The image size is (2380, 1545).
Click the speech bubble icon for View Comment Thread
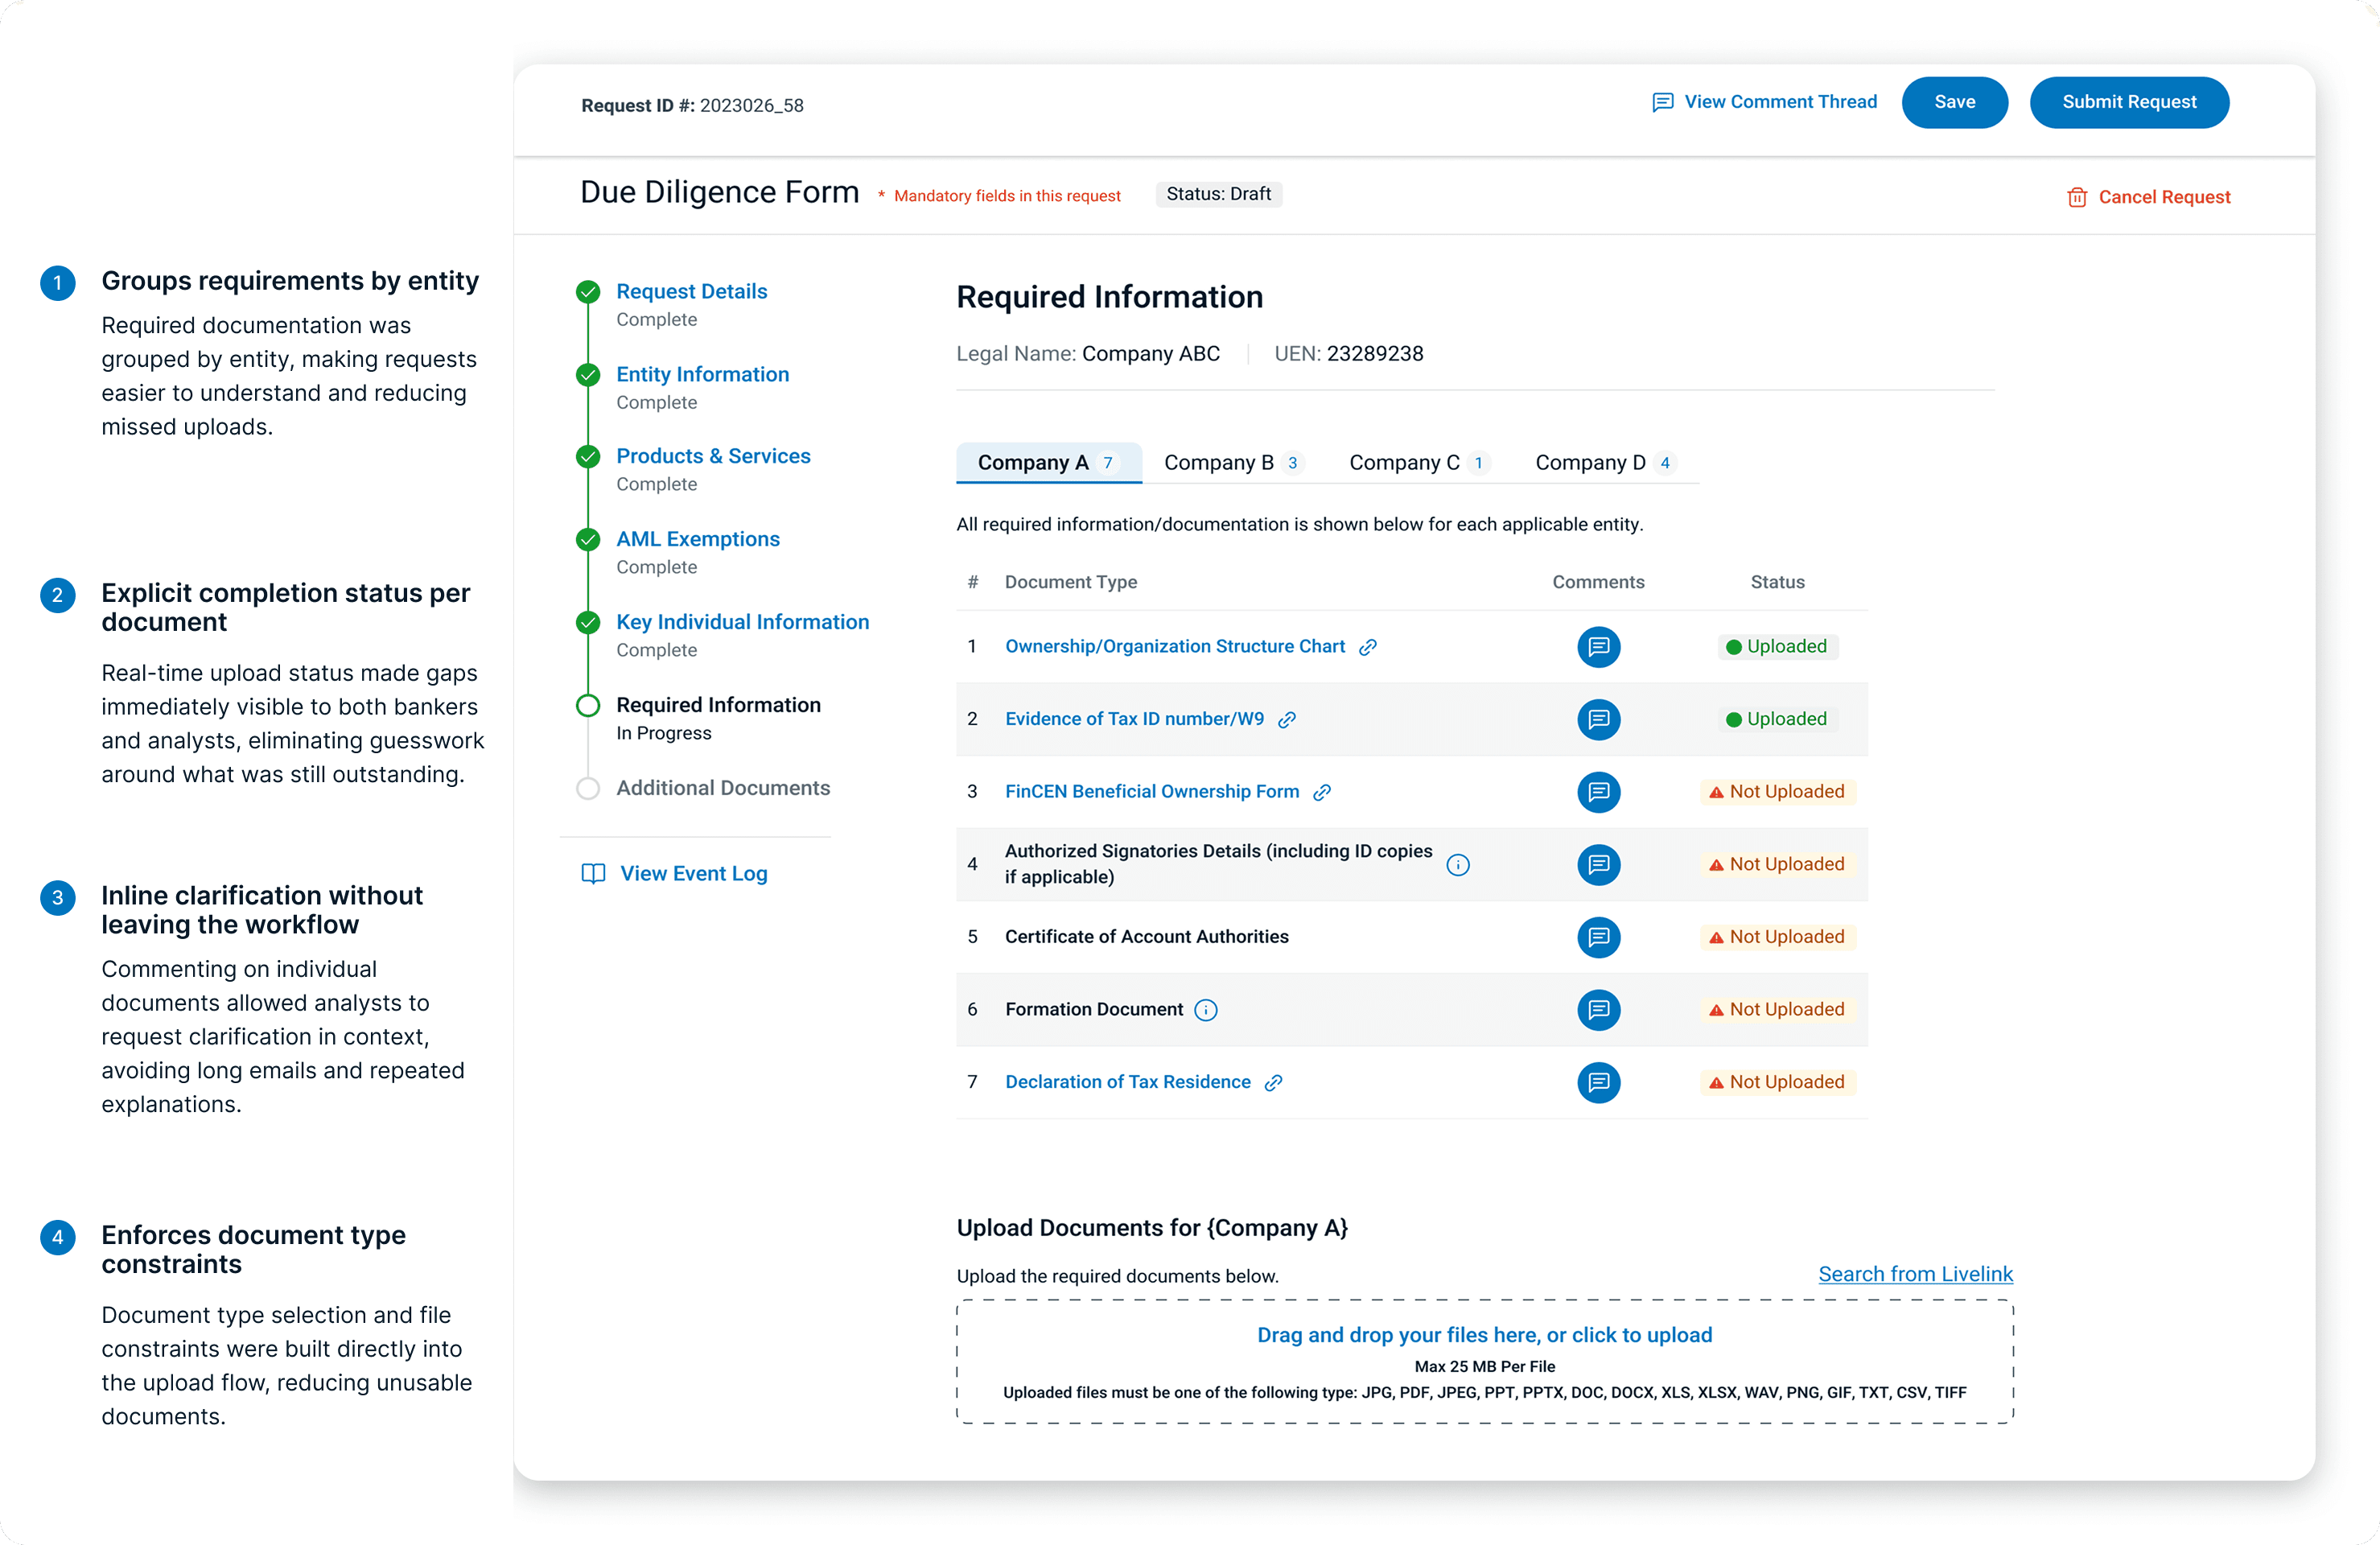pos(1662,102)
